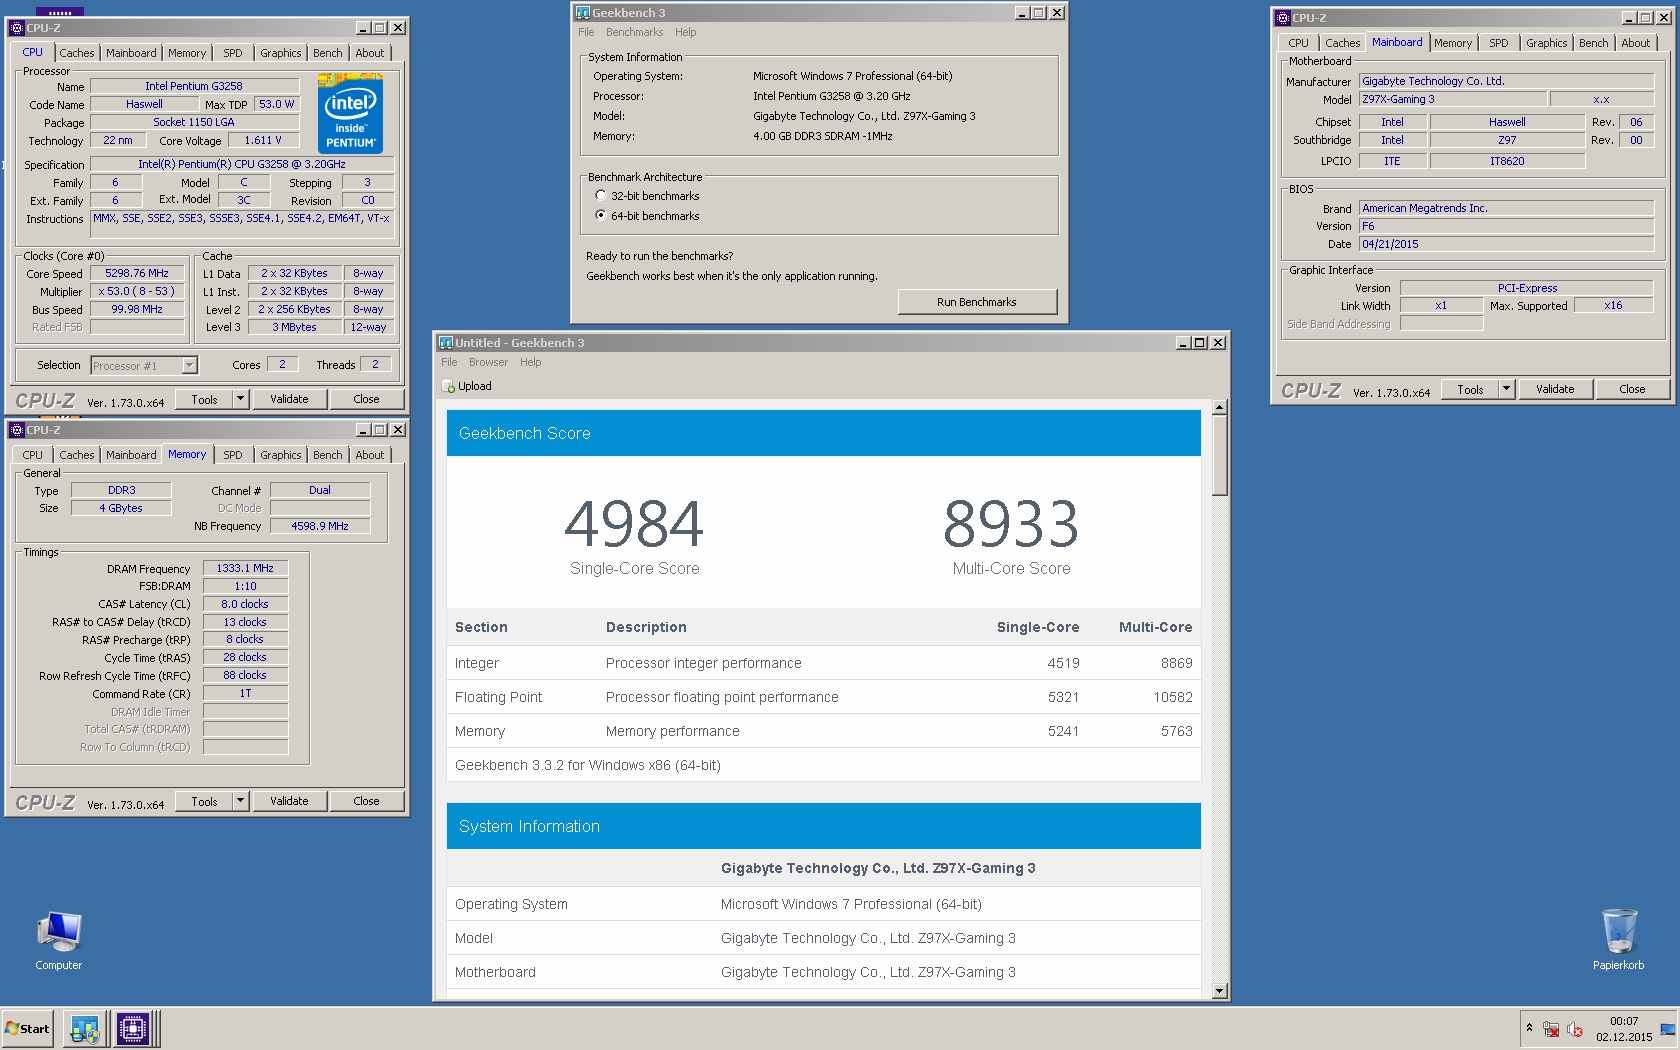This screenshot has width=1680, height=1050.
Task: Click Close button in CPU-Z memory window
Action: 366,801
